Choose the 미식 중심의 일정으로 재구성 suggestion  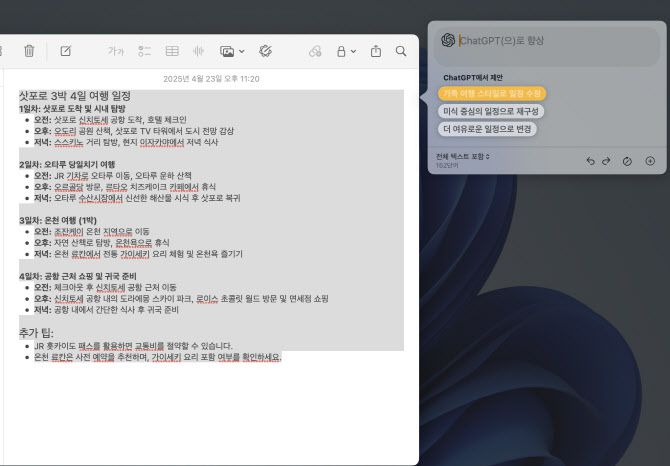coord(491,111)
